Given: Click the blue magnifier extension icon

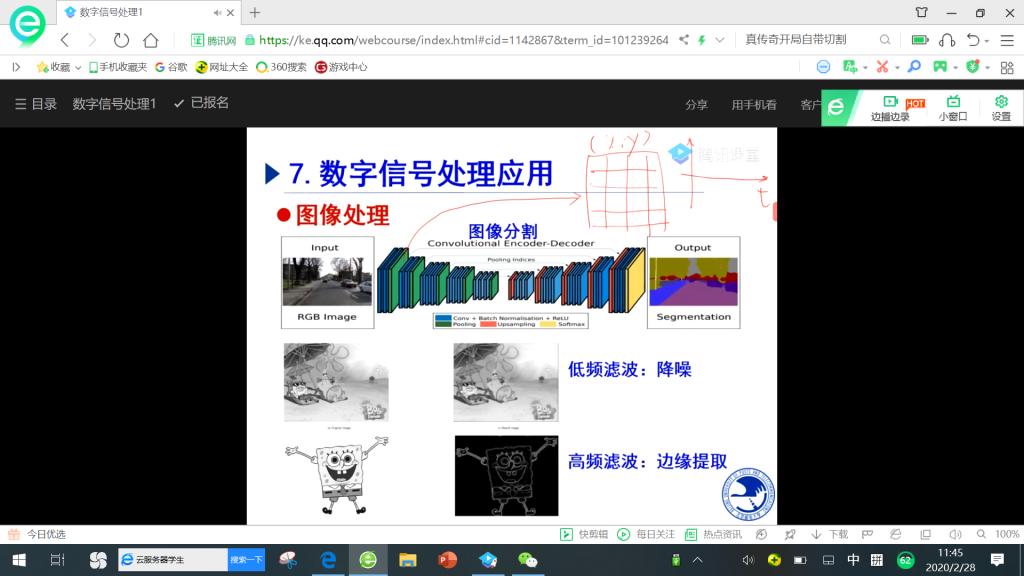Looking at the screenshot, I should coord(914,67).
